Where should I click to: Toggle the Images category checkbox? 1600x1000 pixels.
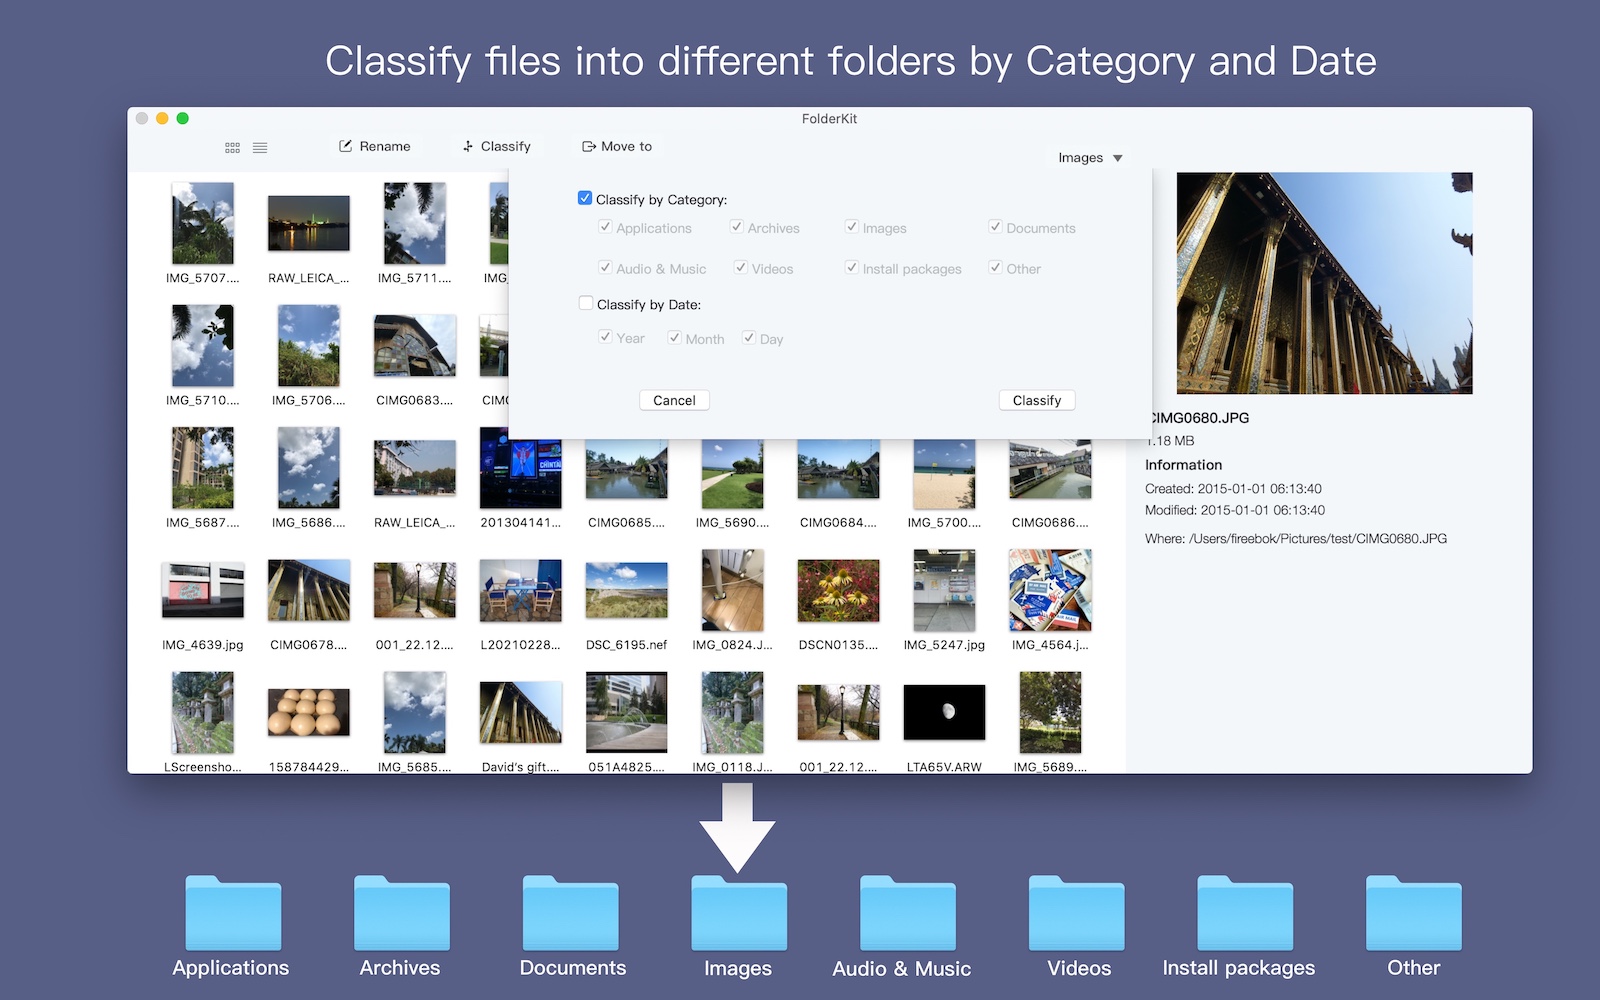coord(852,227)
